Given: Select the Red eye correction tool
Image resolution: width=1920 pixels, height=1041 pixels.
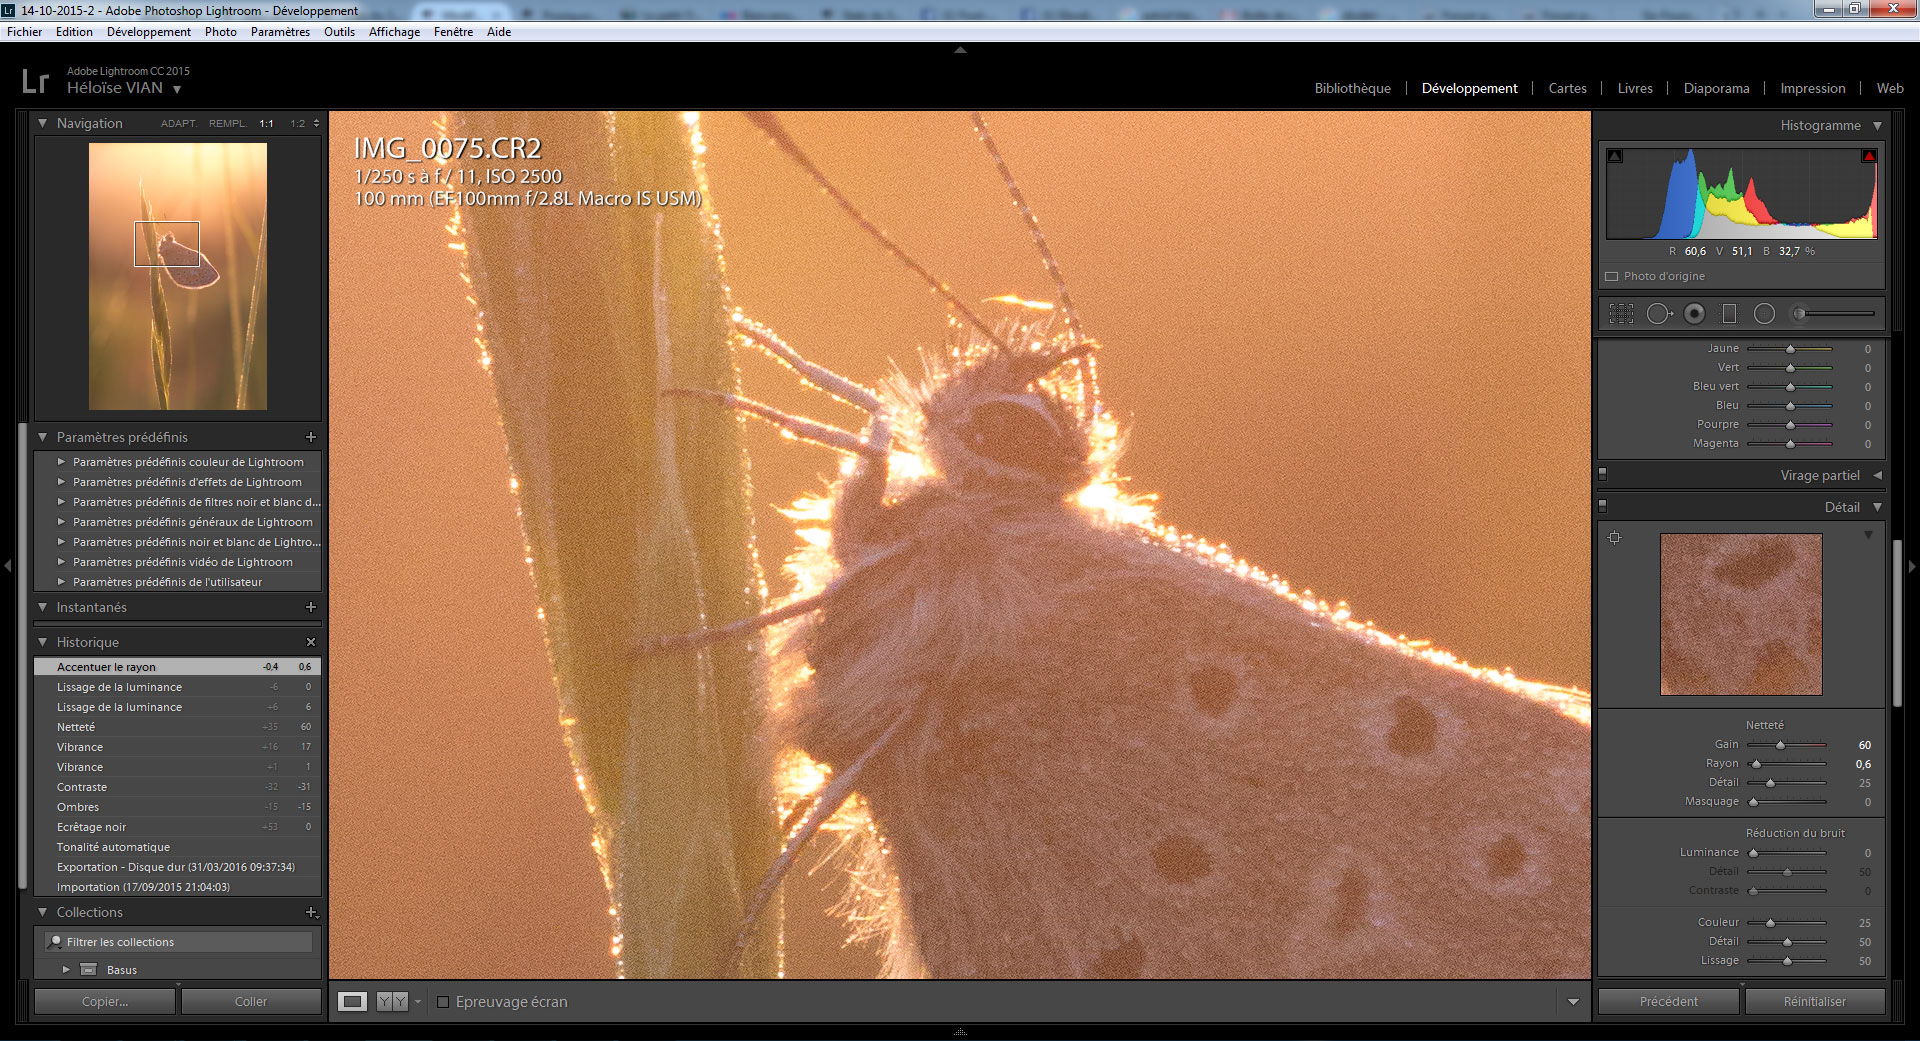Looking at the screenshot, I should tap(1694, 314).
